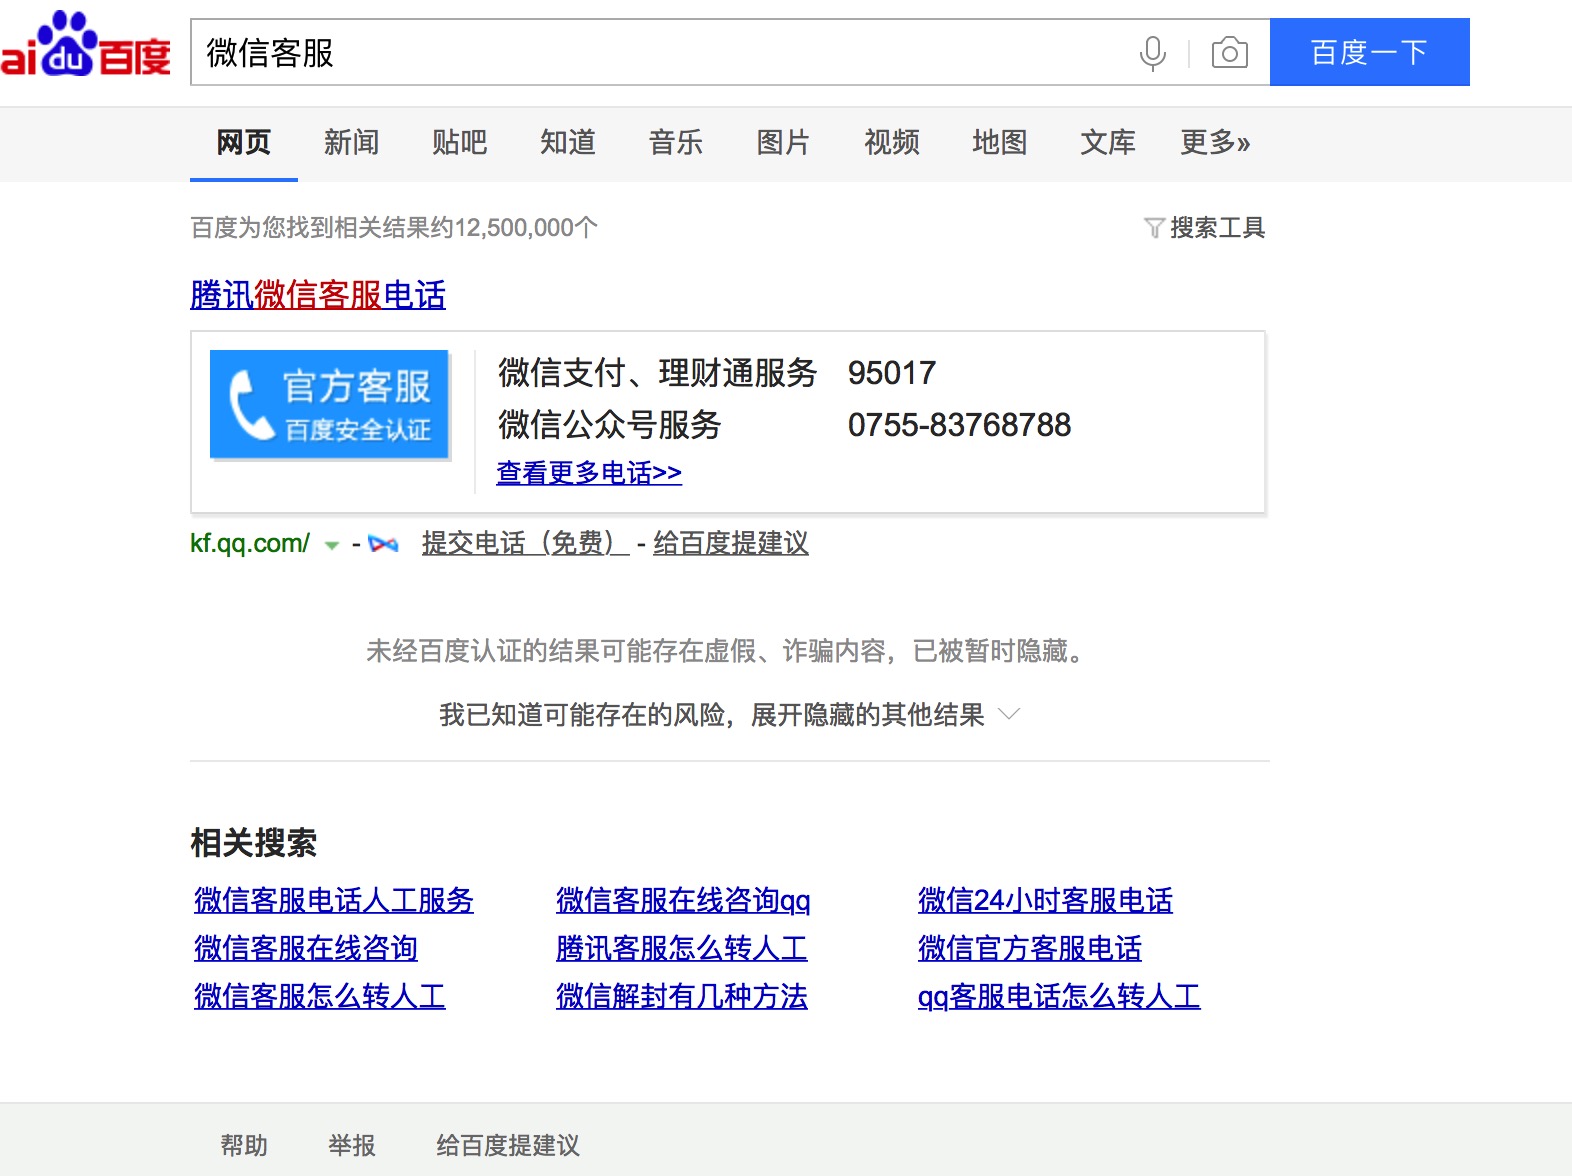Open the 腾讯微信客服电话 result title
The width and height of the screenshot is (1572, 1176).
(318, 295)
